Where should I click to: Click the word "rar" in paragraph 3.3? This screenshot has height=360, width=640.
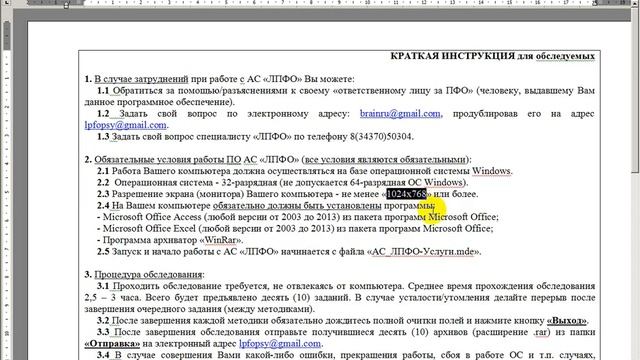click(541, 332)
